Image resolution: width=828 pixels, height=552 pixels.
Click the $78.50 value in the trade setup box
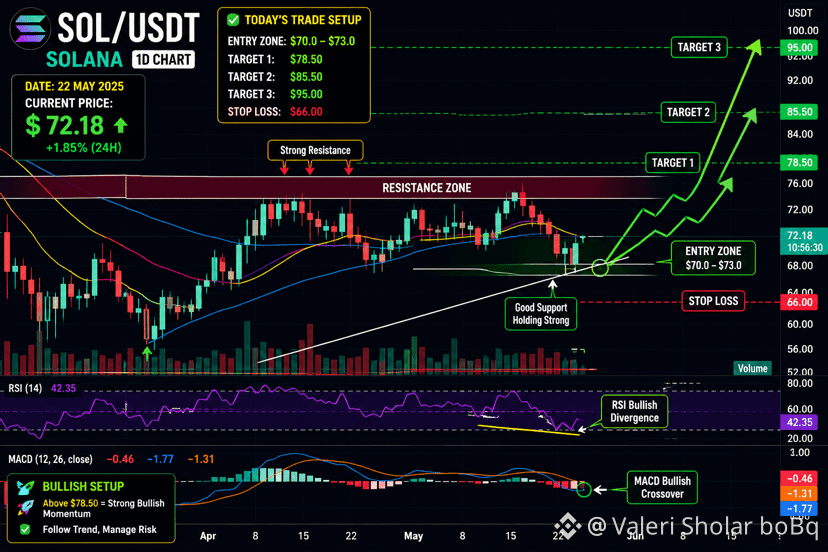tap(306, 59)
